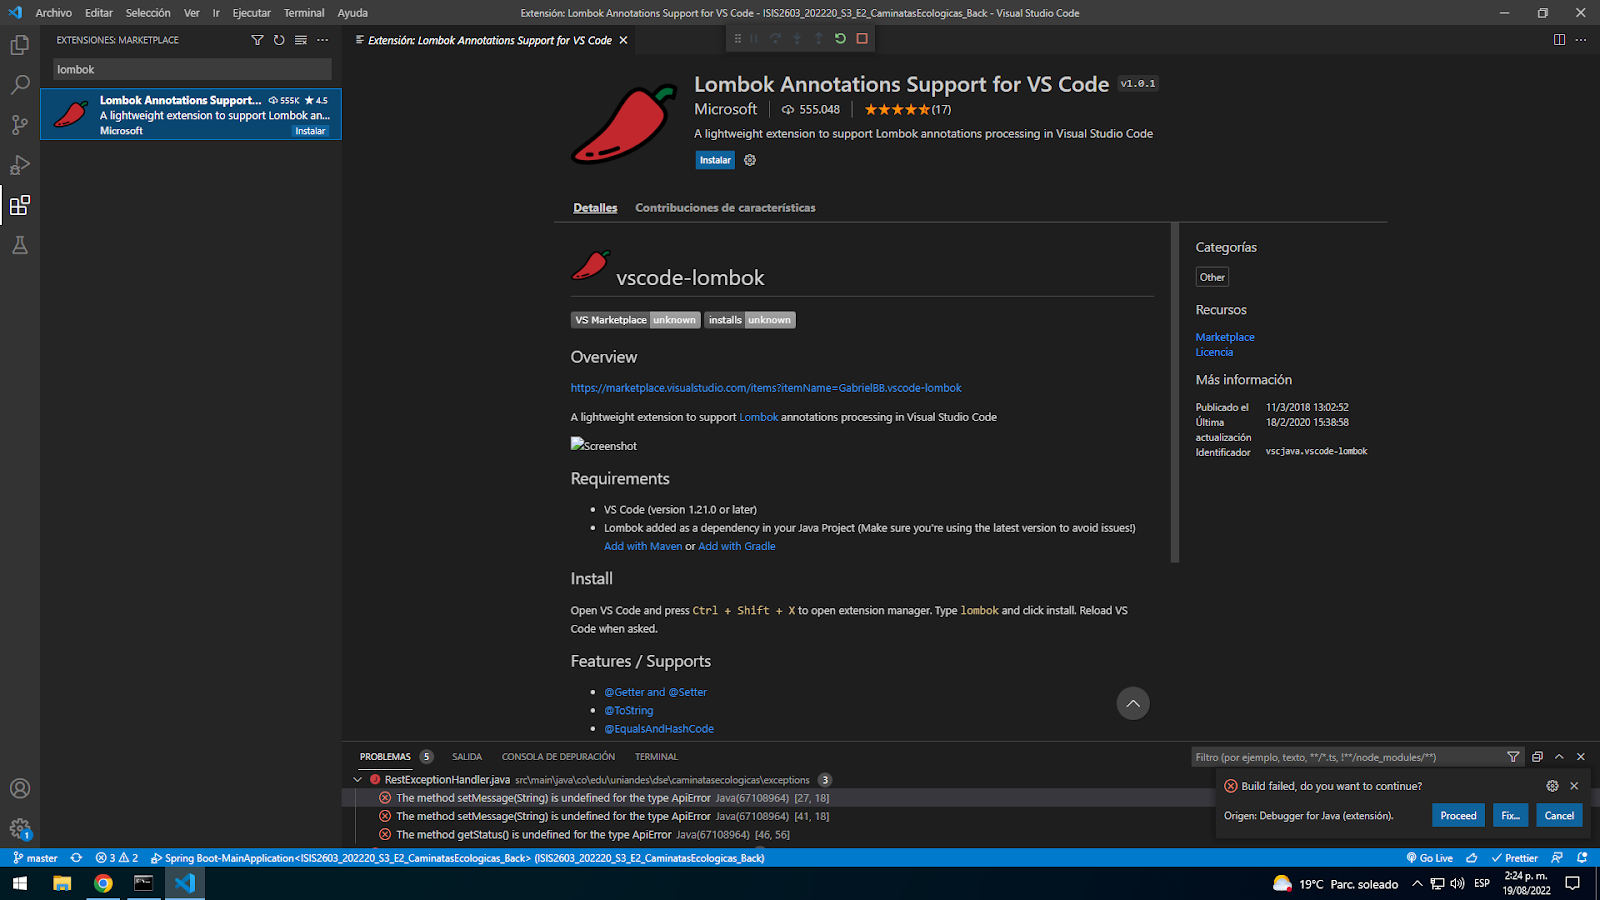Open the Source Control view
Viewport: 1600px width, 900px height.
pos(20,125)
